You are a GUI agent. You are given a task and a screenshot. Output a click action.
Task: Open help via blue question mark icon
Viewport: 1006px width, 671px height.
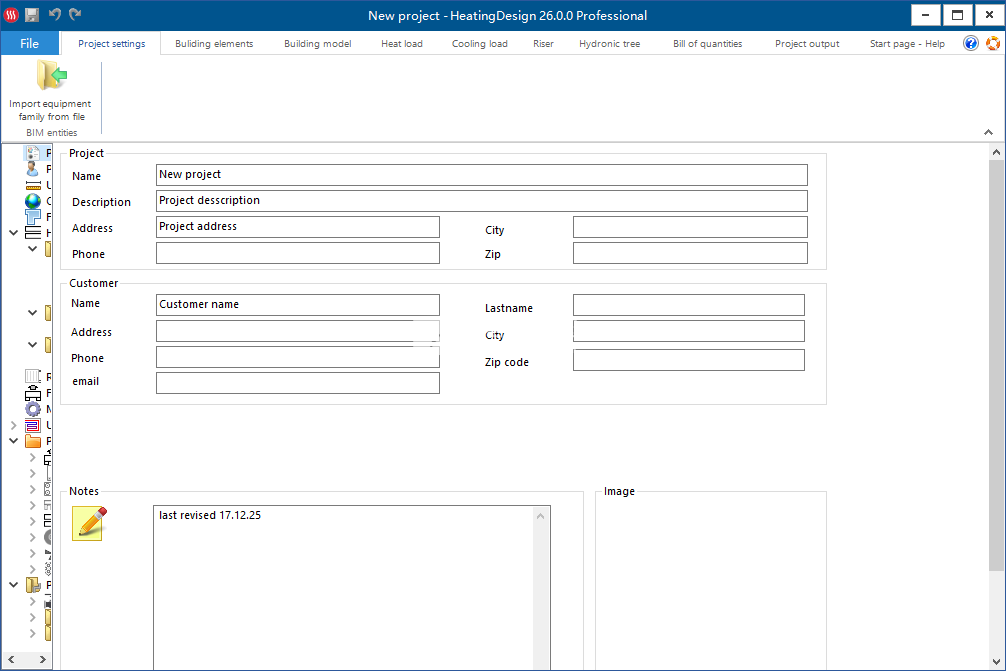pyautogui.click(x=970, y=43)
